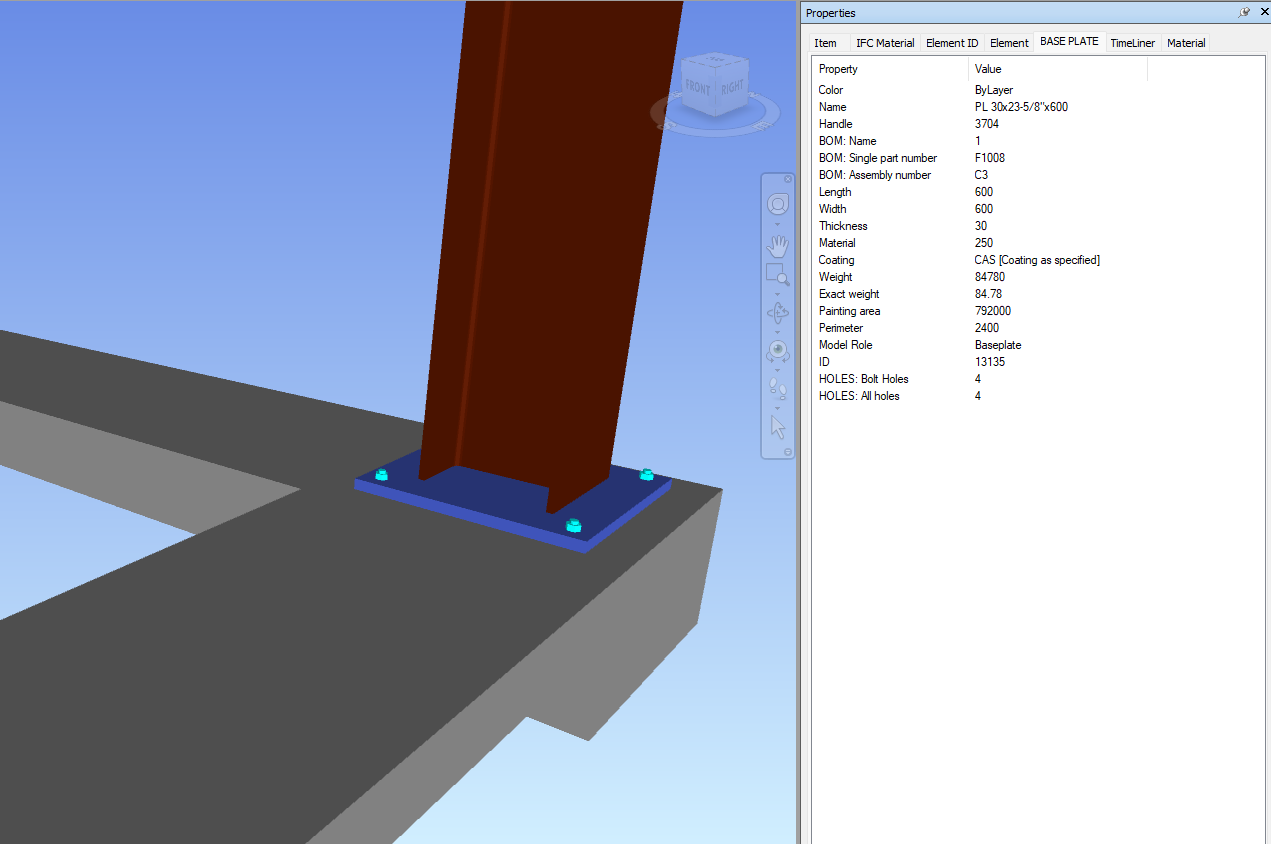Switch to the IFC Material tab
Image resolution: width=1271 pixels, height=844 pixels.
point(885,43)
